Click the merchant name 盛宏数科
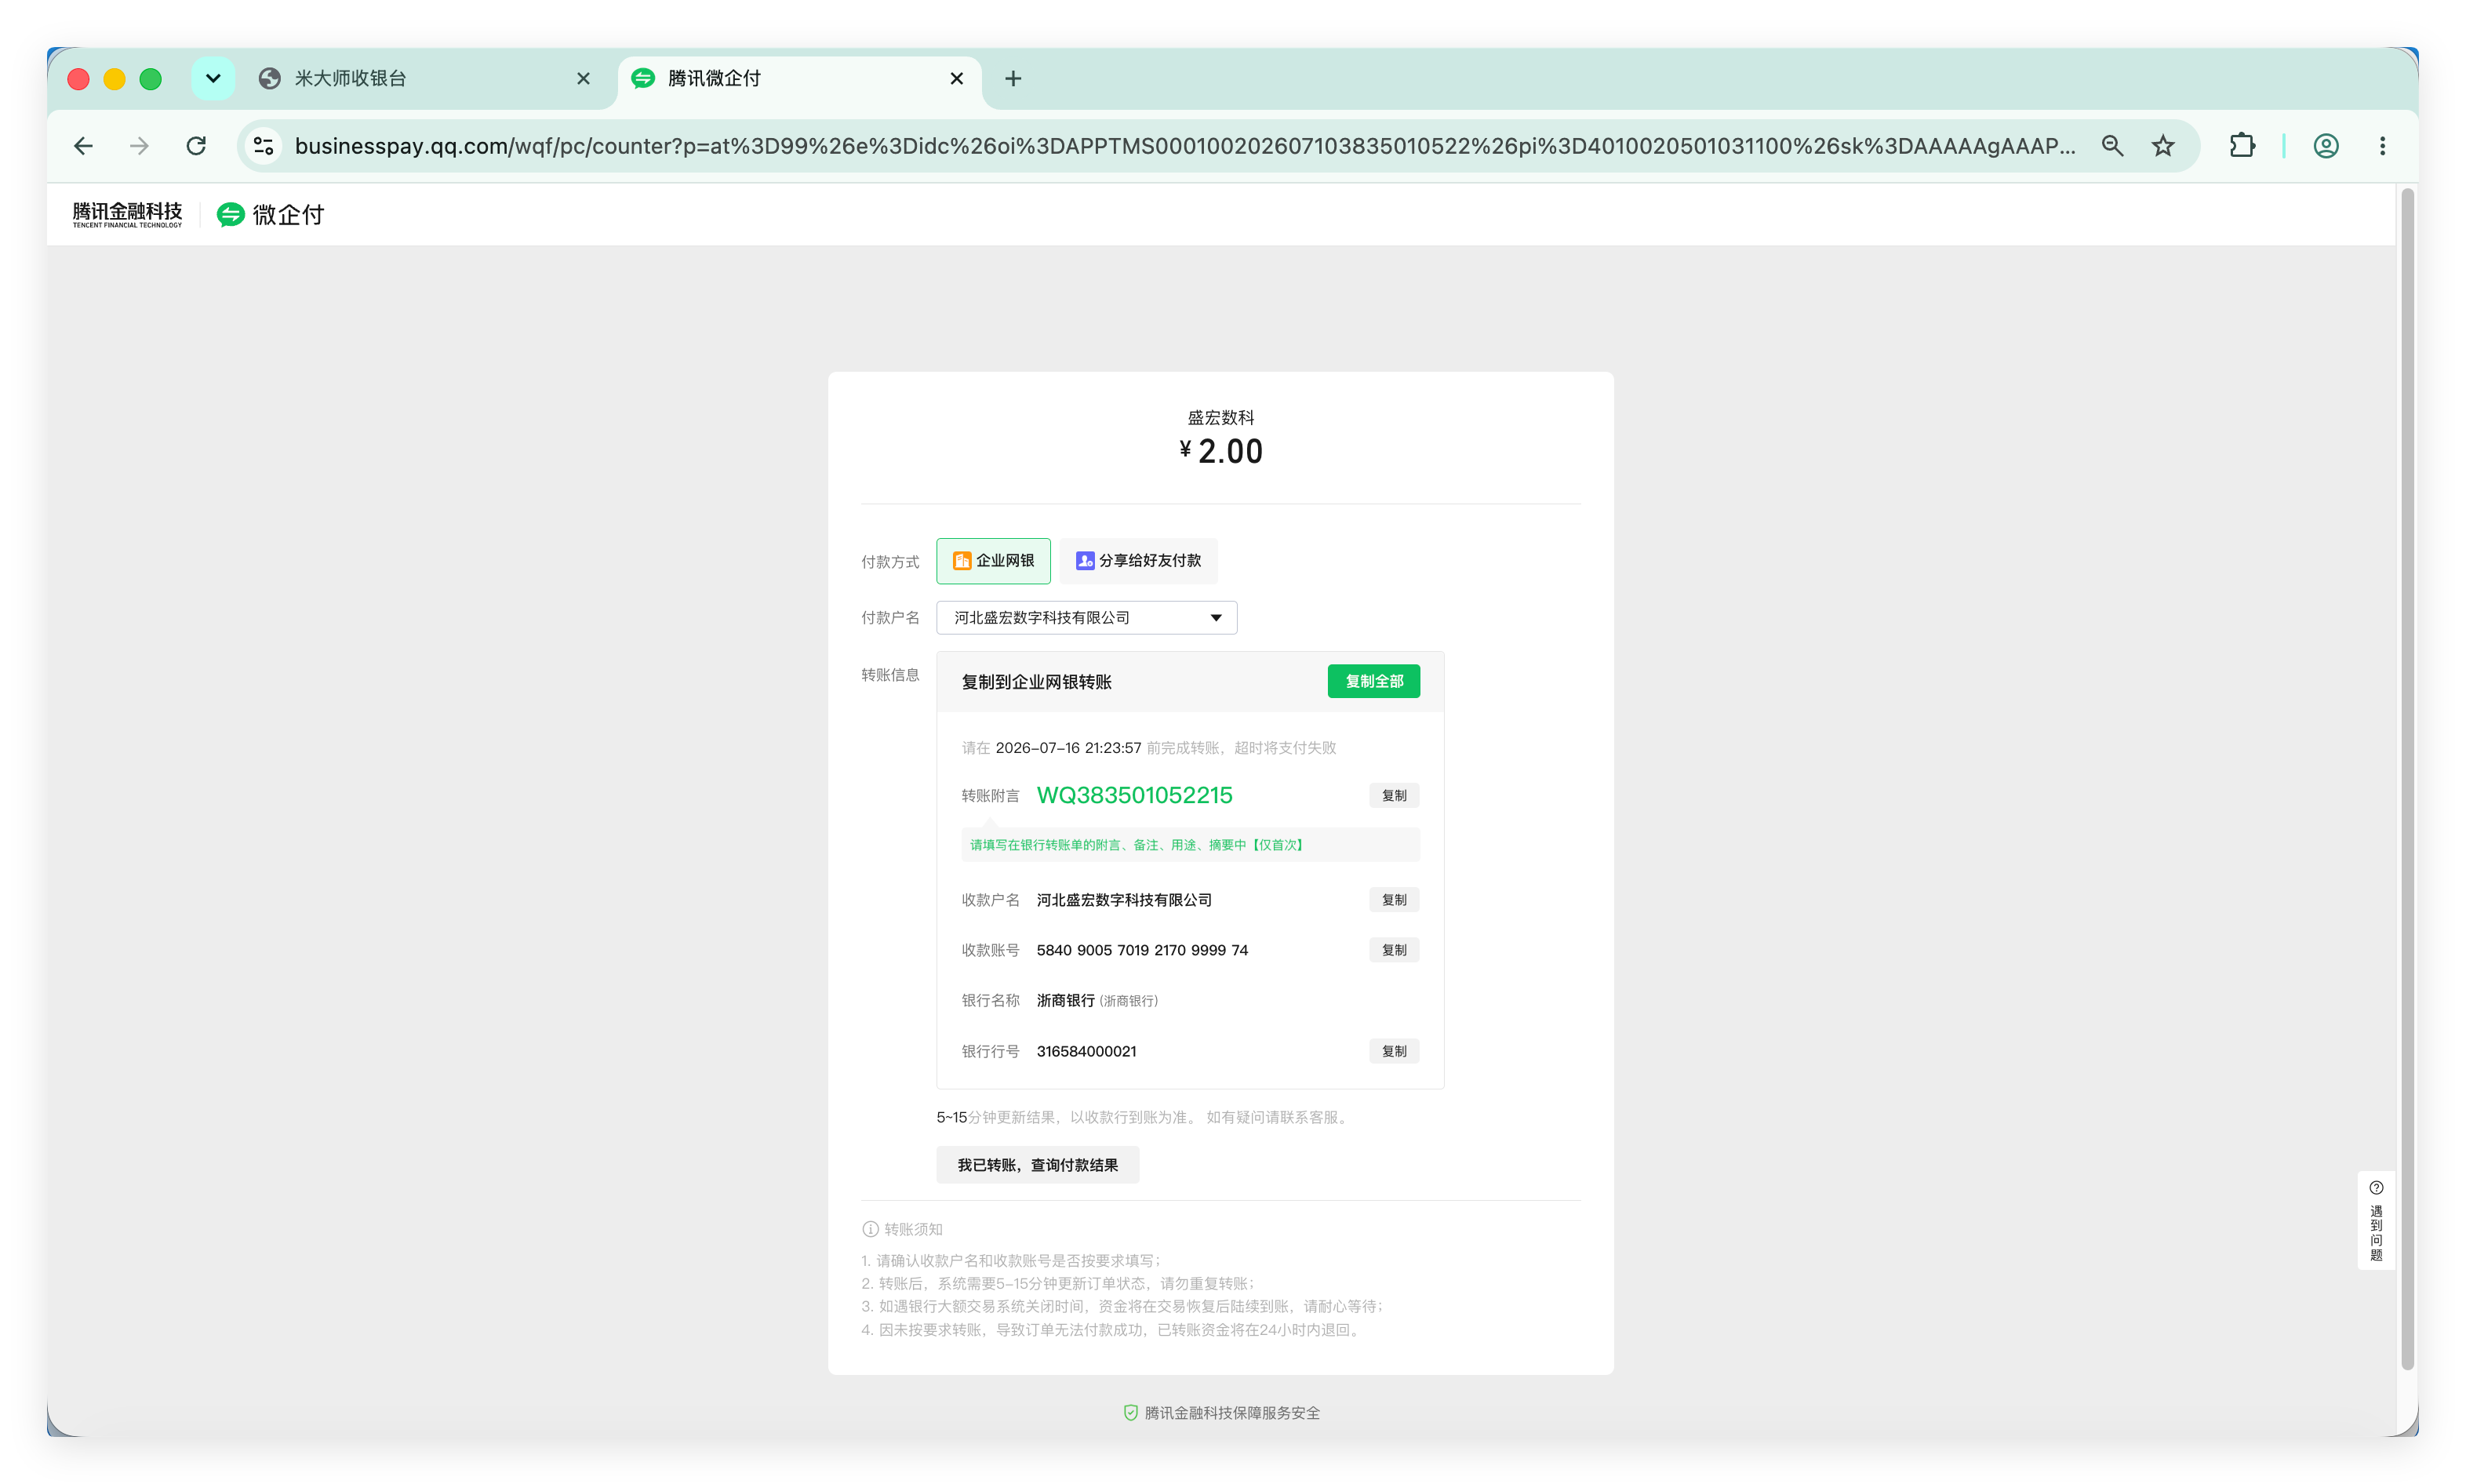 (1220, 417)
